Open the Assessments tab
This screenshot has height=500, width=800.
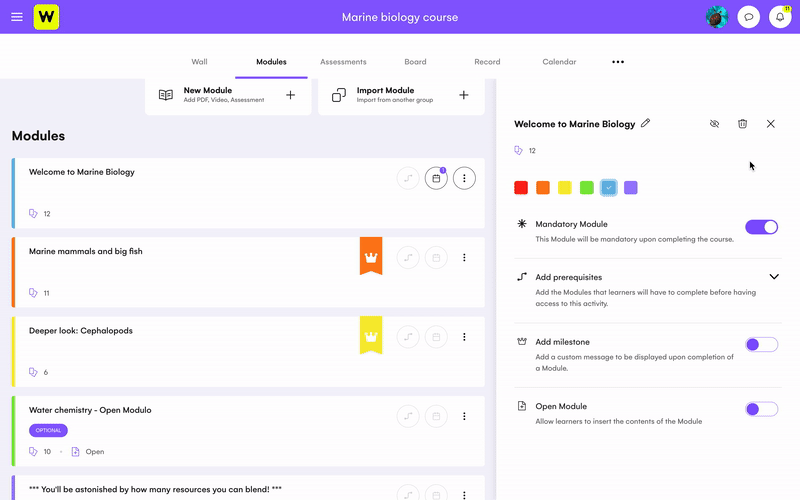[x=343, y=62]
